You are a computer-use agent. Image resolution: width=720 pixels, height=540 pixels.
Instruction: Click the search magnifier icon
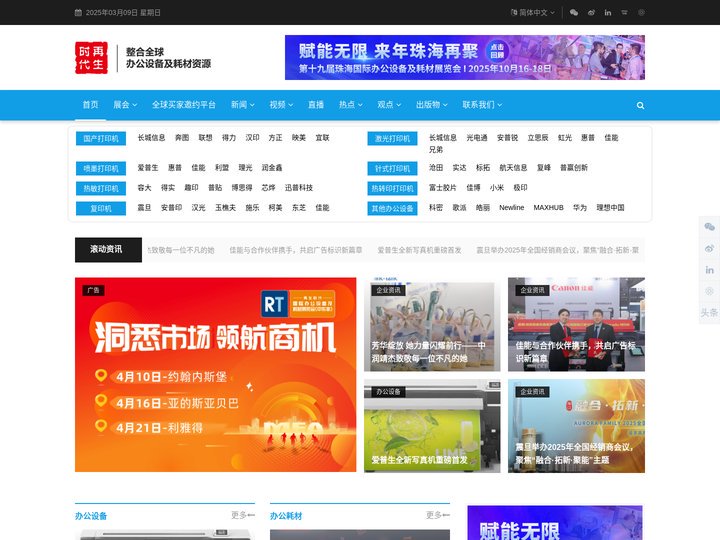tap(640, 105)
